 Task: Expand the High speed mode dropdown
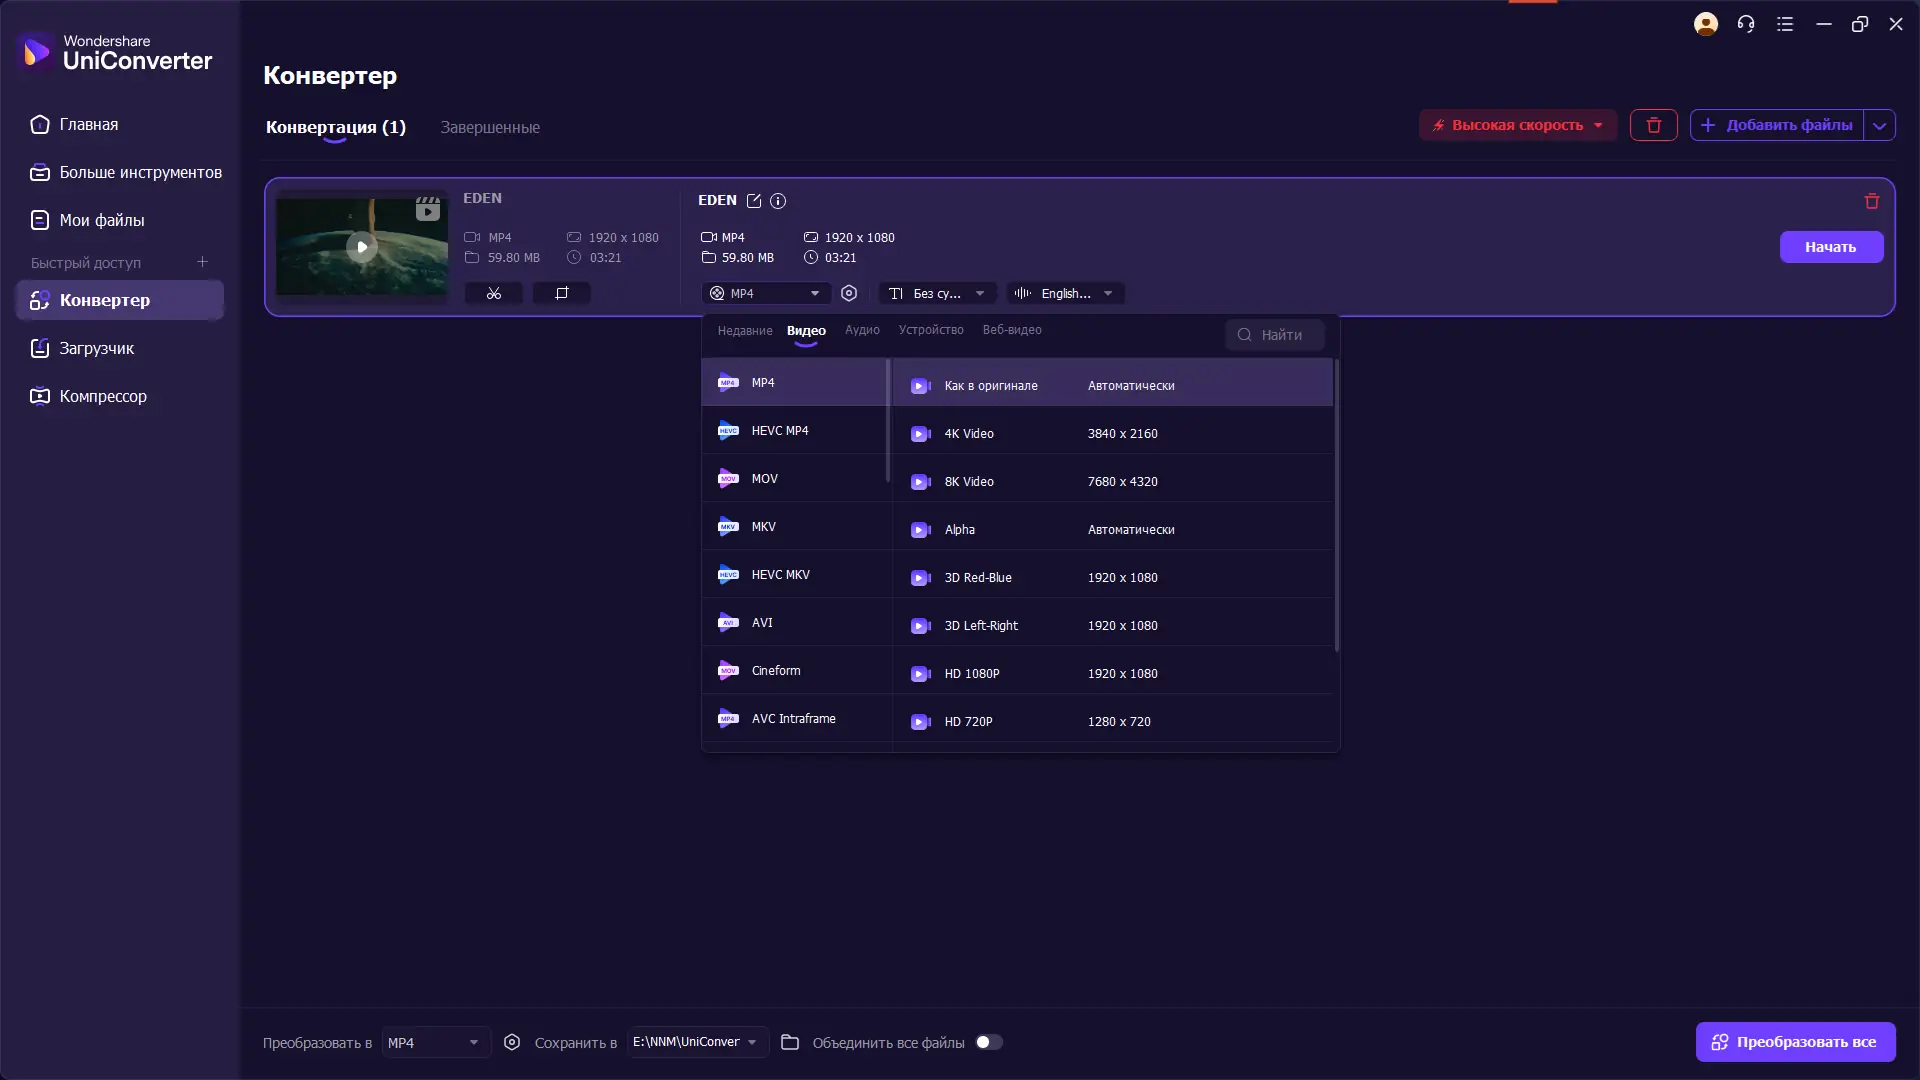[1598, 125]
